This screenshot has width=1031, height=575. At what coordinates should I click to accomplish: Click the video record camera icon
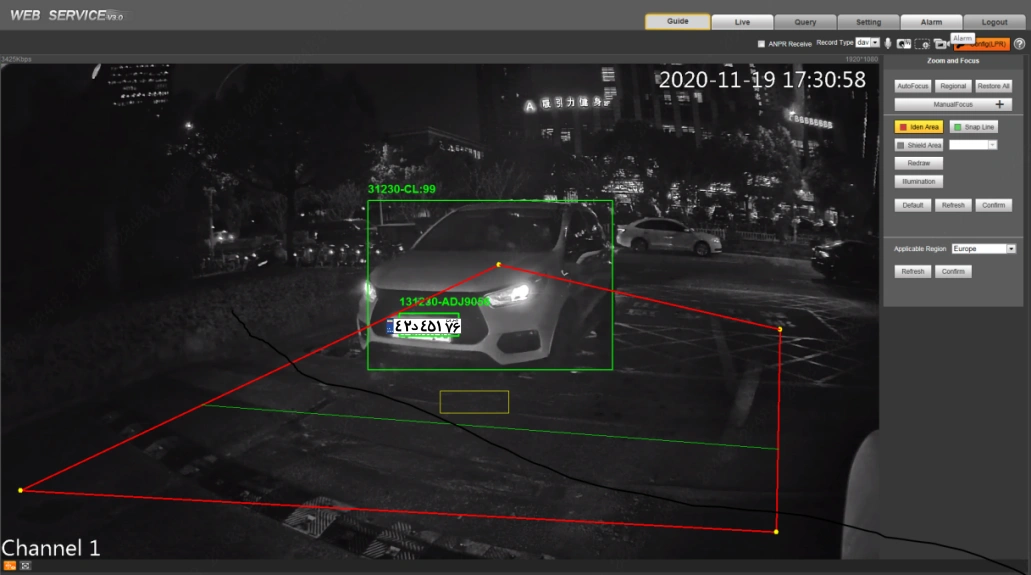[x=940, y=44]
